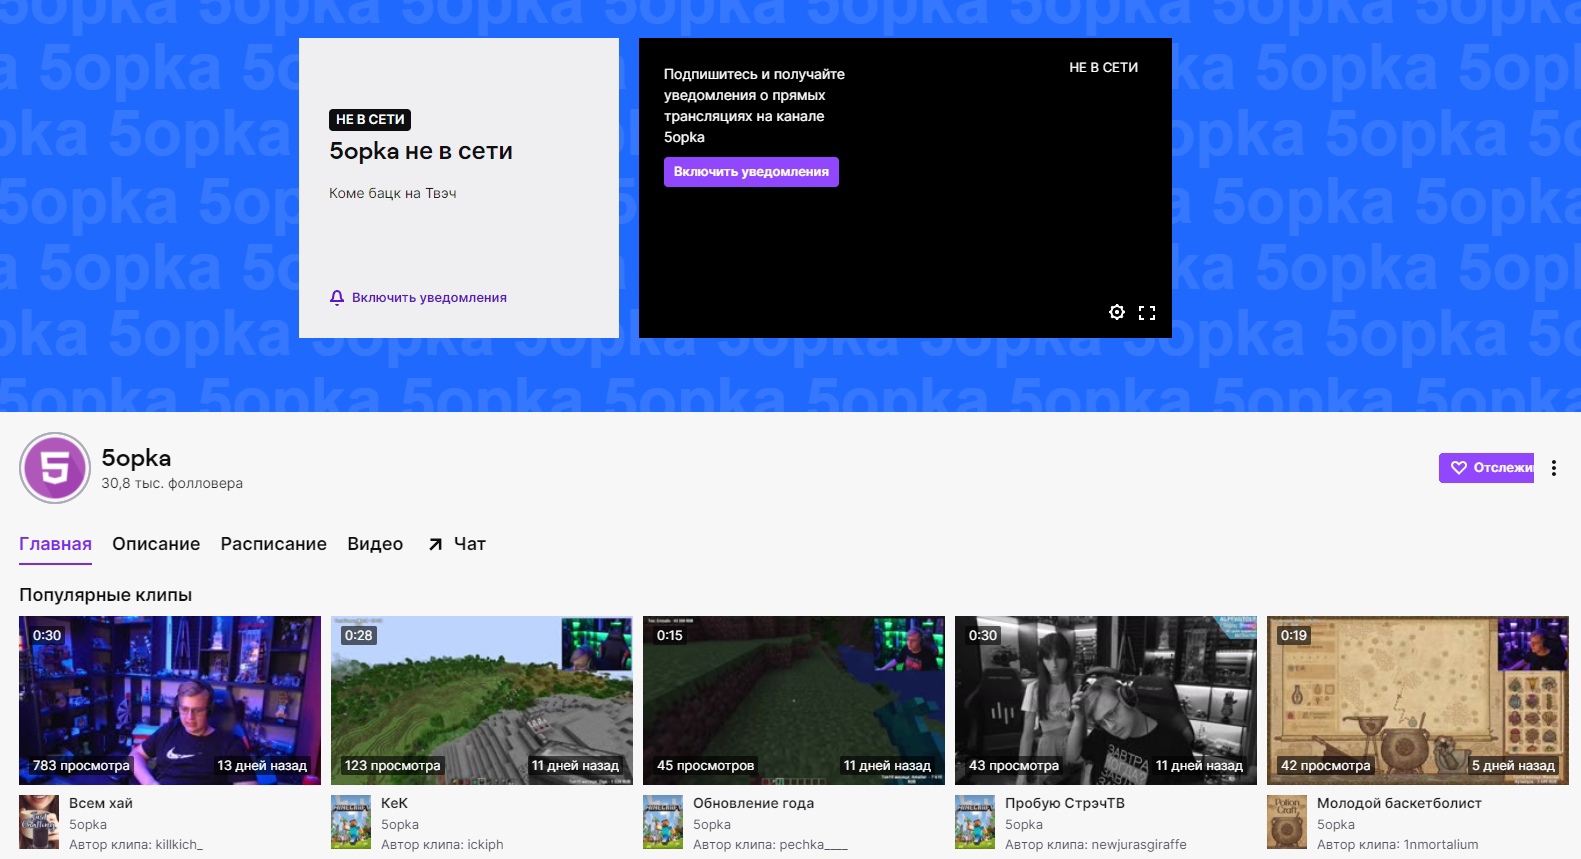
Task: Toggle fullscreen mode in the player
Action: 1147,313
